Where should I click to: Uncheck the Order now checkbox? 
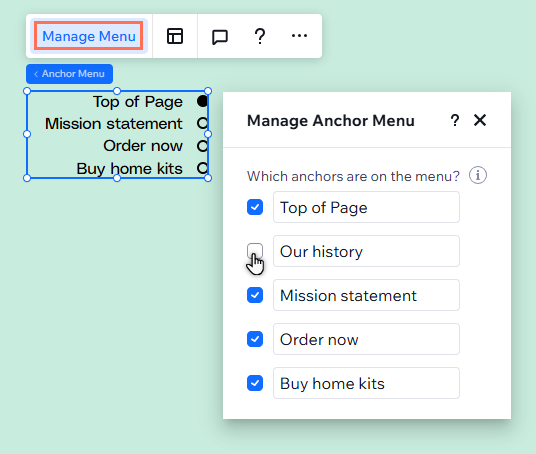255,339
